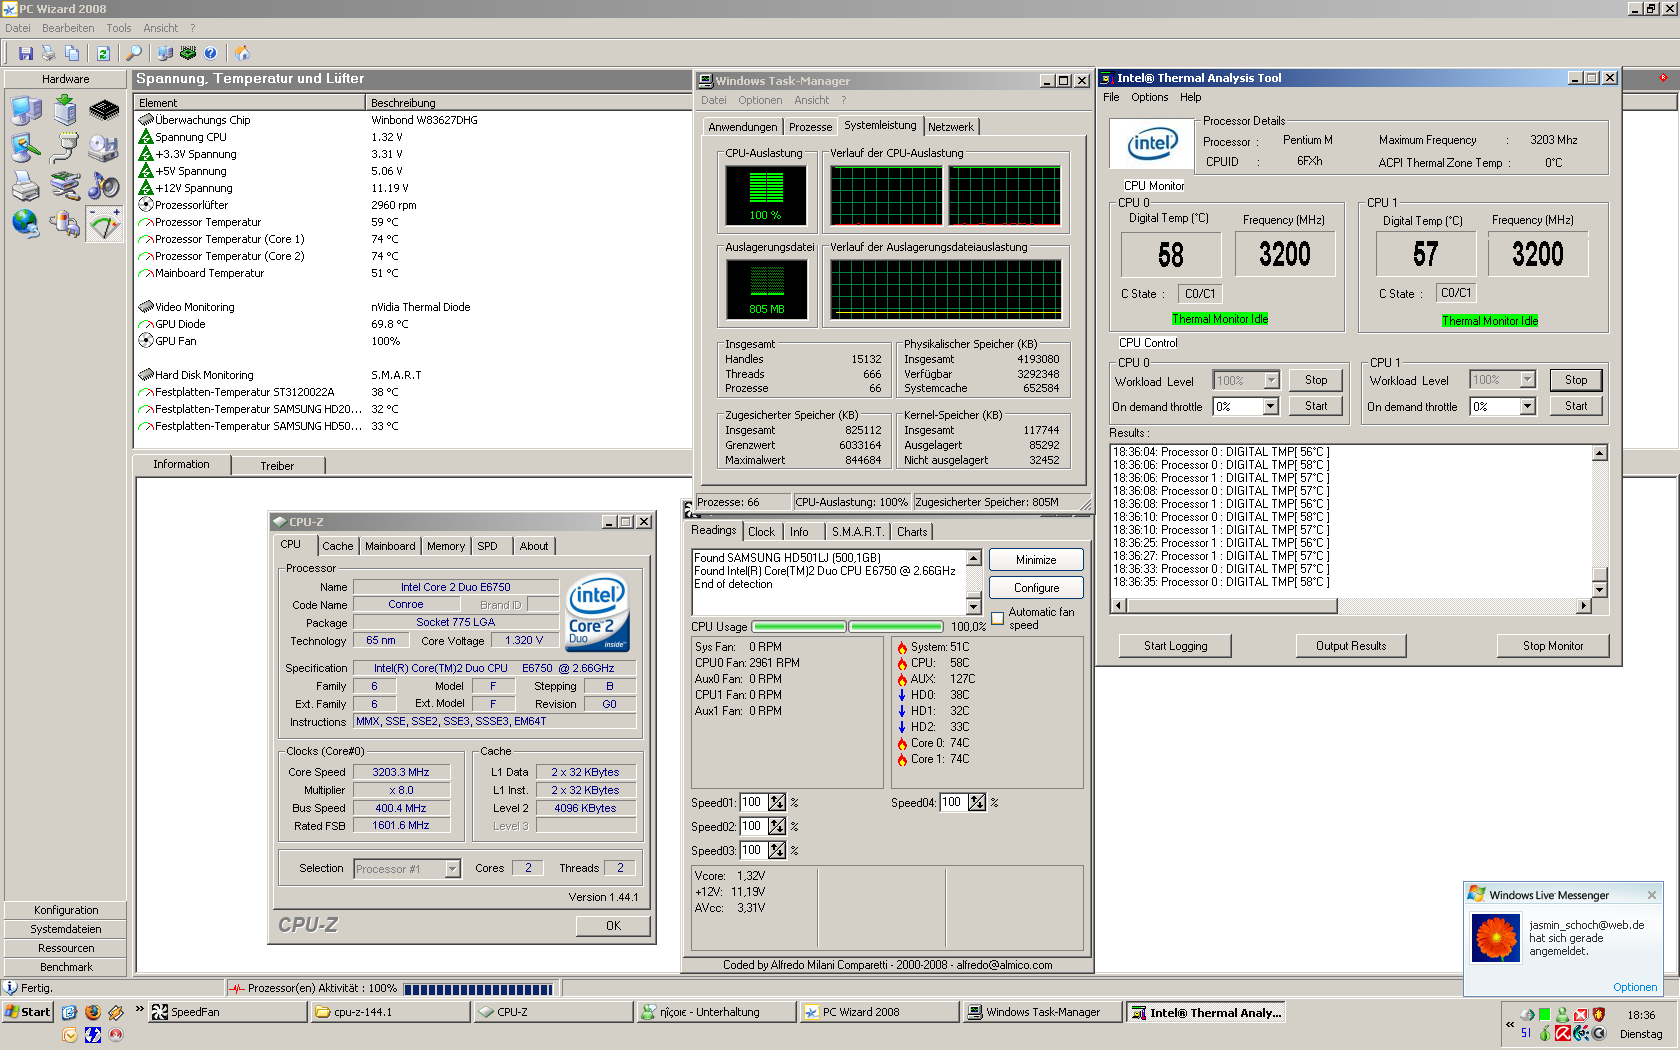This screenshot has width=1680, height=1050.
Task: Click the blue help question mark icon
Action: click(x=210, y=53)
